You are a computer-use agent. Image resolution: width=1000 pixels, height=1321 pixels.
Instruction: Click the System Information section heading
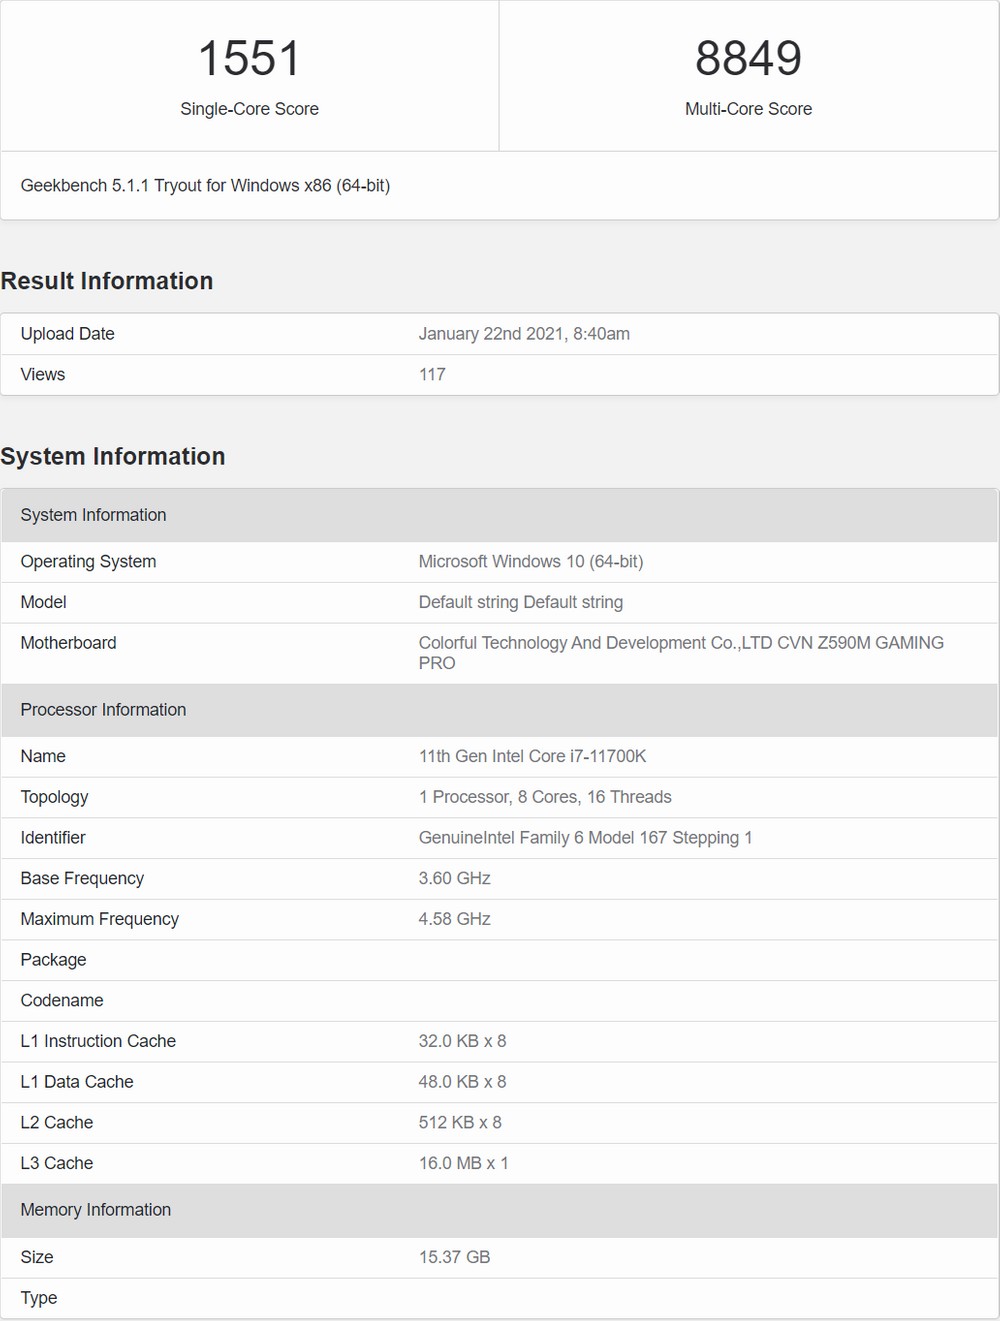(113, 456)
